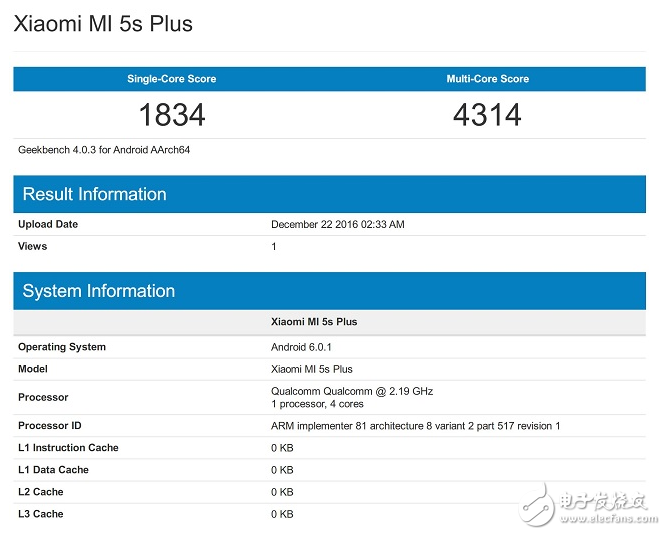The image size is (666, 535).
Task: Click the System Information section header
Action: pyautogui.click(x=98, y=291)
